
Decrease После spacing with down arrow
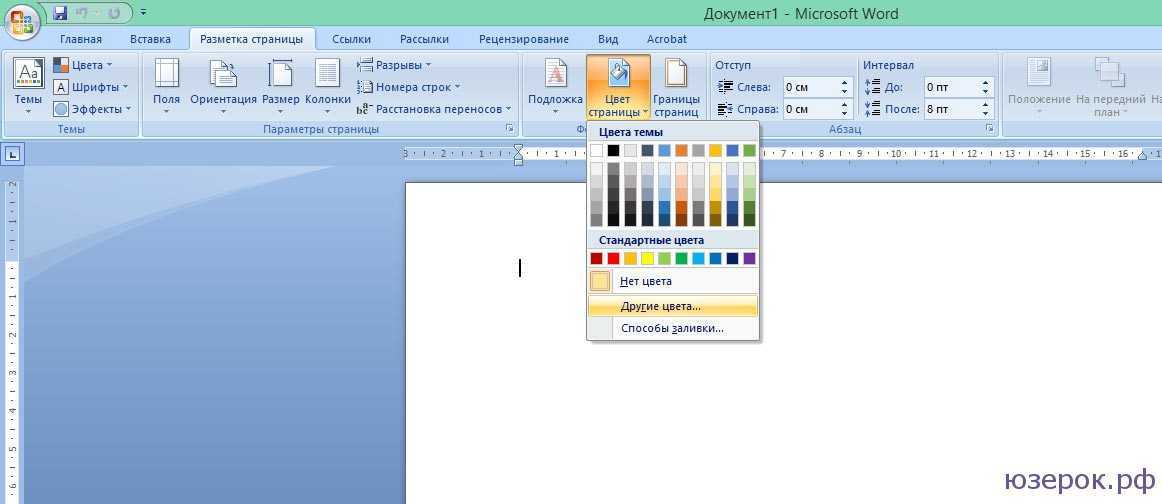986,113
